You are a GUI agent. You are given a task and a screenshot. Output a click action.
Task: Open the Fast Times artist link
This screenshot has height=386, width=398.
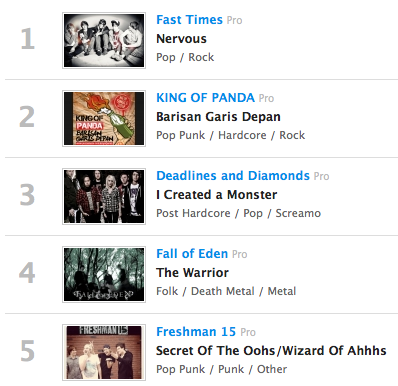[189, 20]
